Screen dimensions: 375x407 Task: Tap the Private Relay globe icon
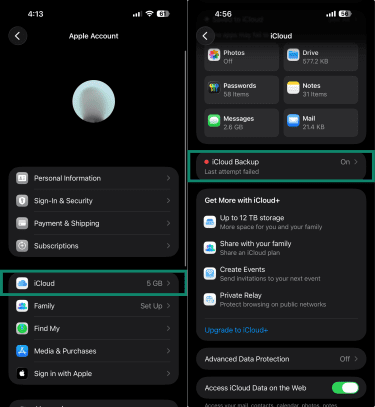pyautogui.click(x=210, y=299)
